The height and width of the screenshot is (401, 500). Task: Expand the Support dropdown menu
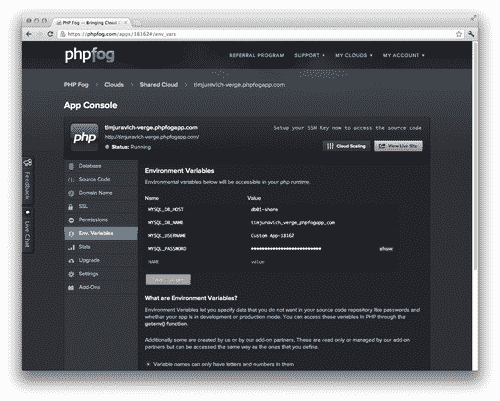click(309, 55)
